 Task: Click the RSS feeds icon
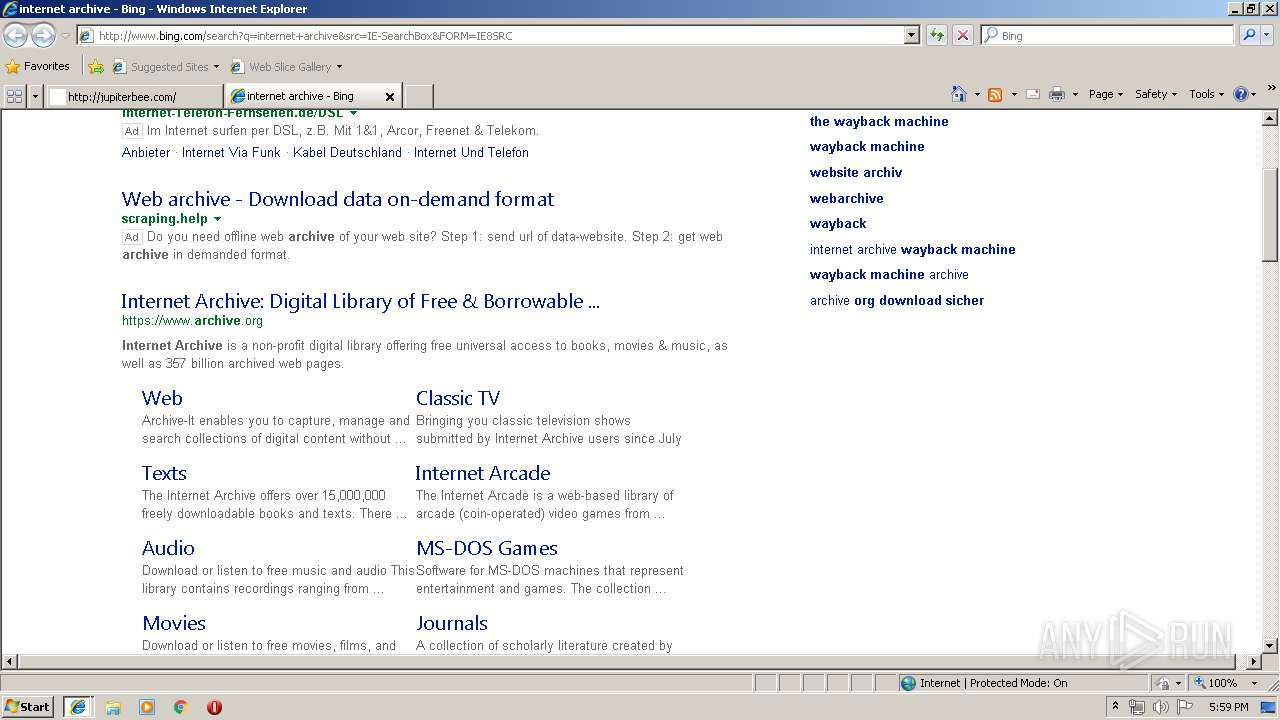pyautogui.click(x=995, y=94)
